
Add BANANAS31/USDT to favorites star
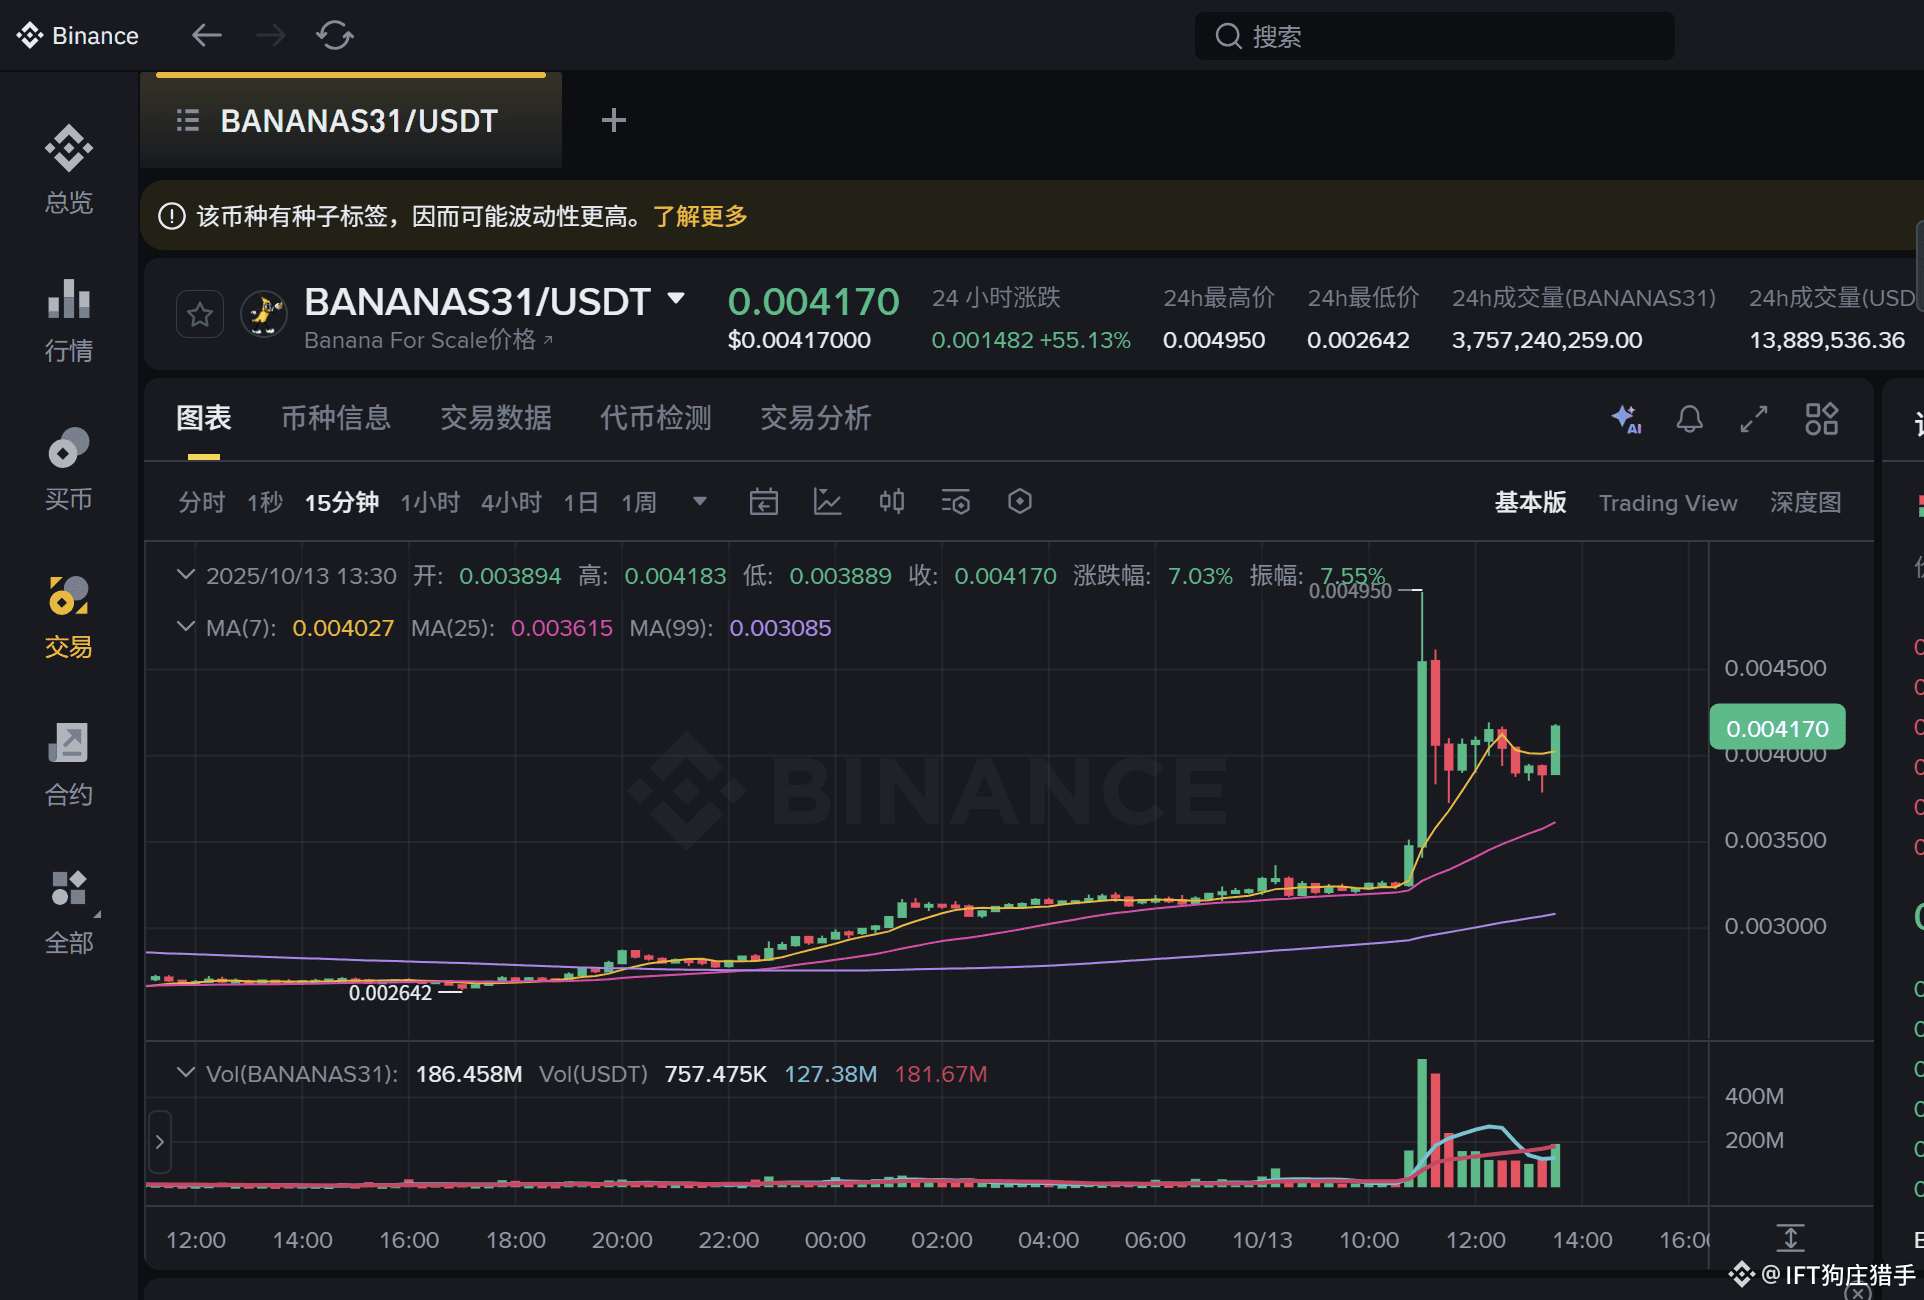pyautogui.click(x=200, y=315)
